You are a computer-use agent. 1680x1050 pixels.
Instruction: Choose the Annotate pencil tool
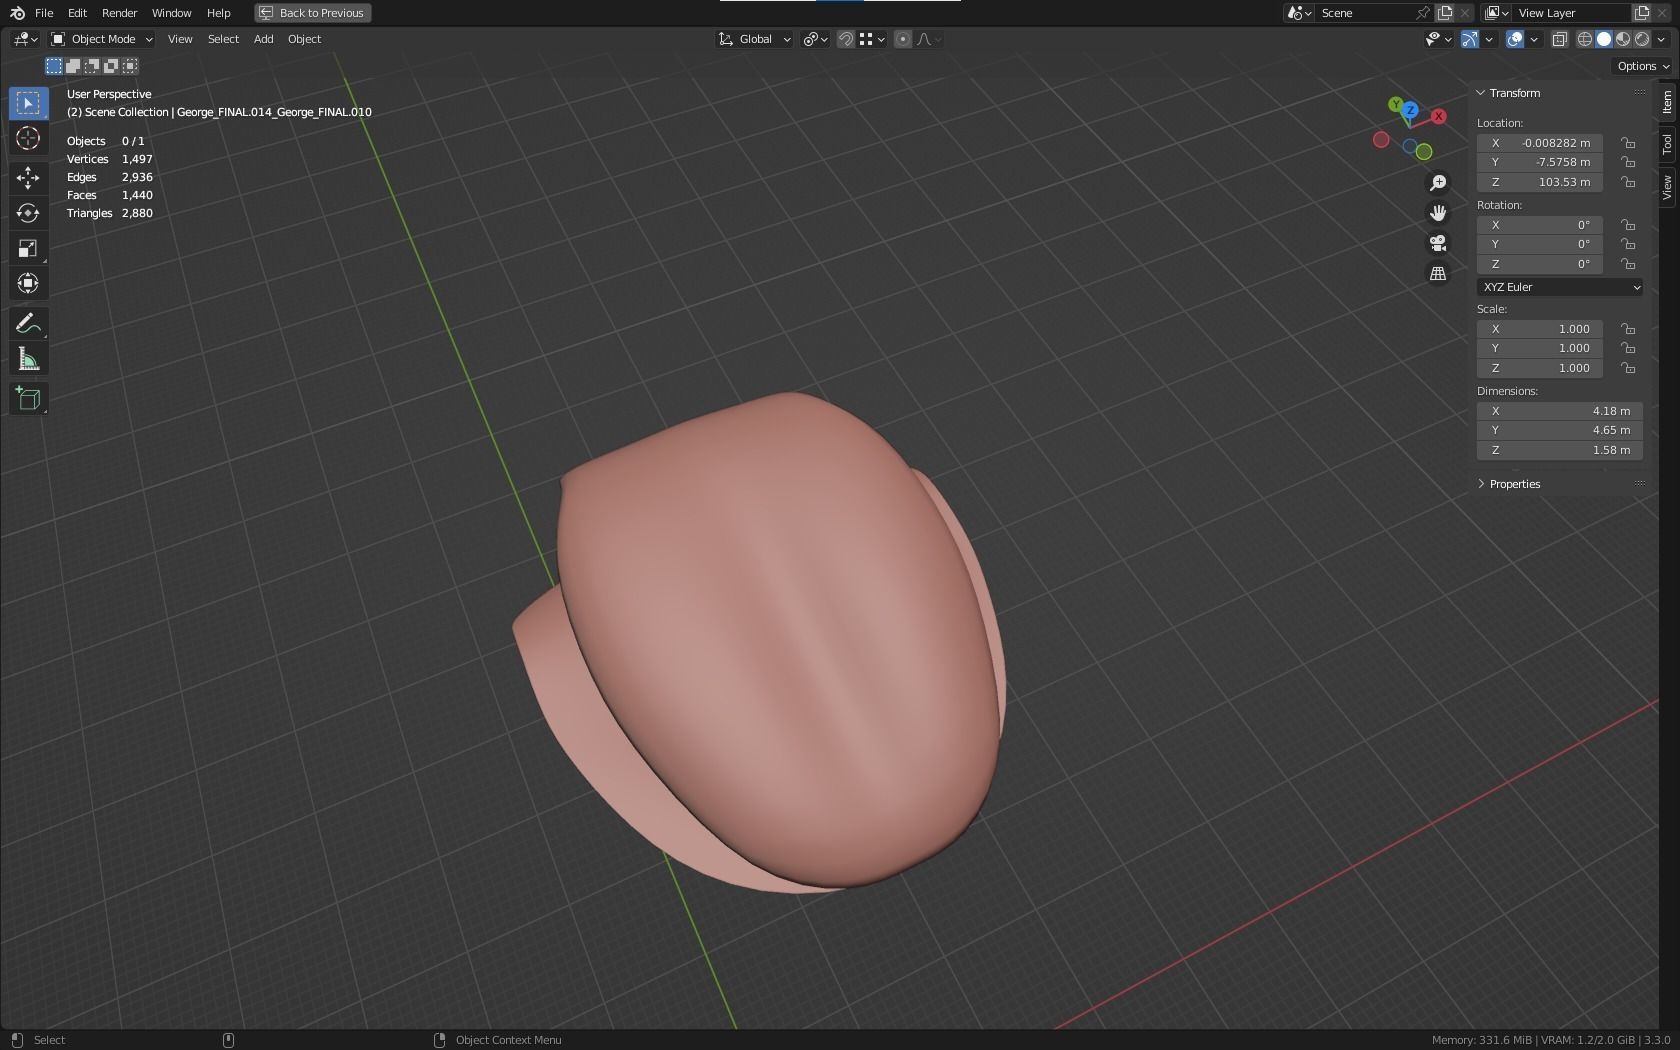pyautogui.click(x=28, y=323)
